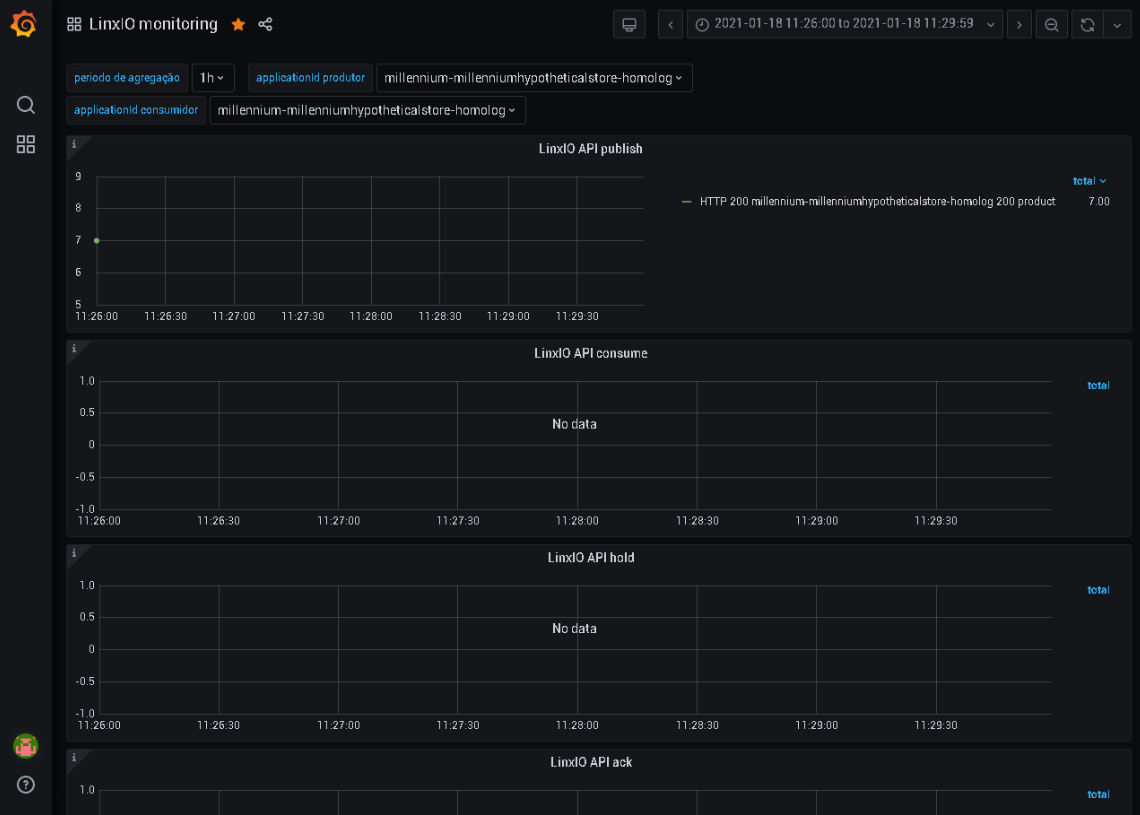This screenshot has height=815, width=1140.
Task: Open LinxIO API publish panel title menu
Action: pos(590,148)
